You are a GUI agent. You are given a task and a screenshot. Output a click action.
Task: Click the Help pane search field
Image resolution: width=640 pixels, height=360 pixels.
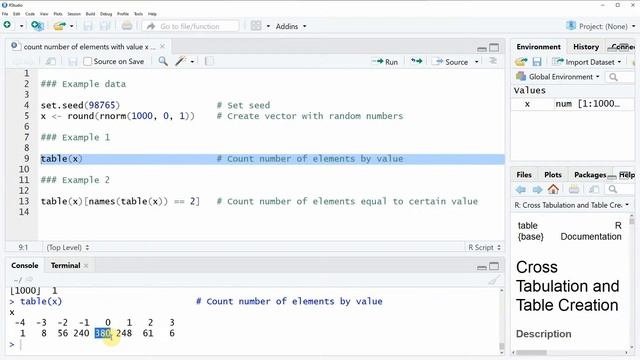tap(620, 189)
